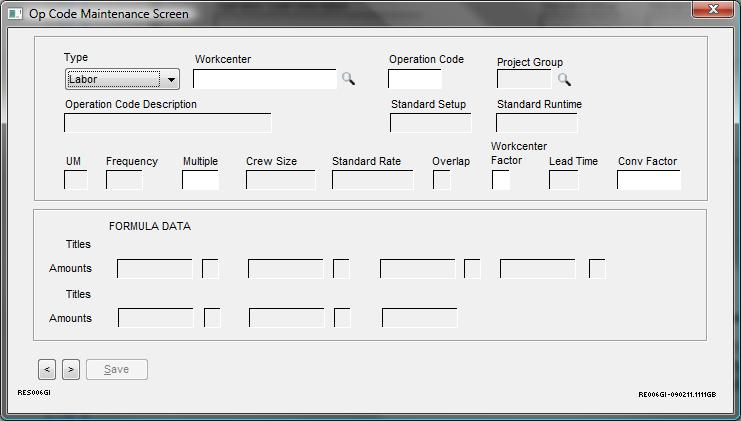Click the RES006GI screen ID text
Viewport: 741px width, 421px height.
pos(34,393)
